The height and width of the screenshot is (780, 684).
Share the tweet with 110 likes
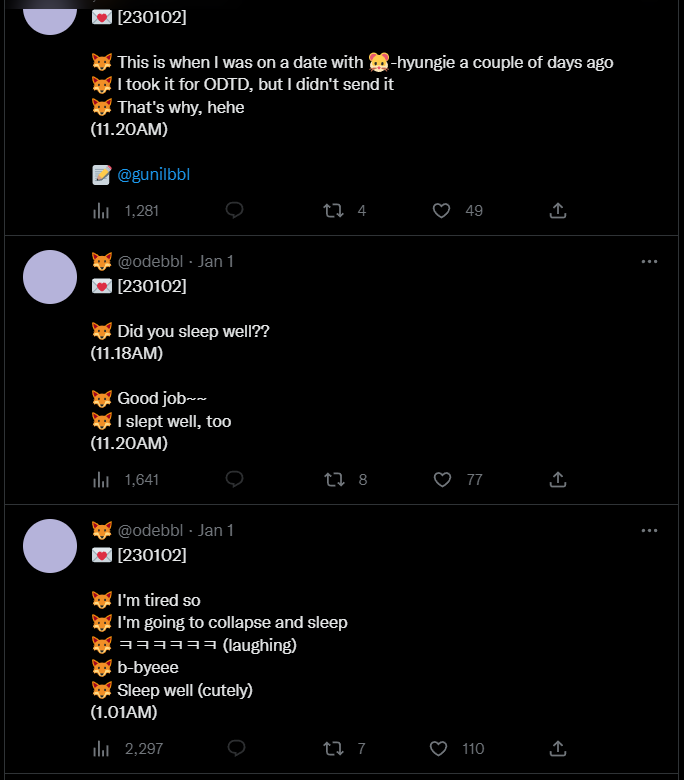[x=558, y=748]
